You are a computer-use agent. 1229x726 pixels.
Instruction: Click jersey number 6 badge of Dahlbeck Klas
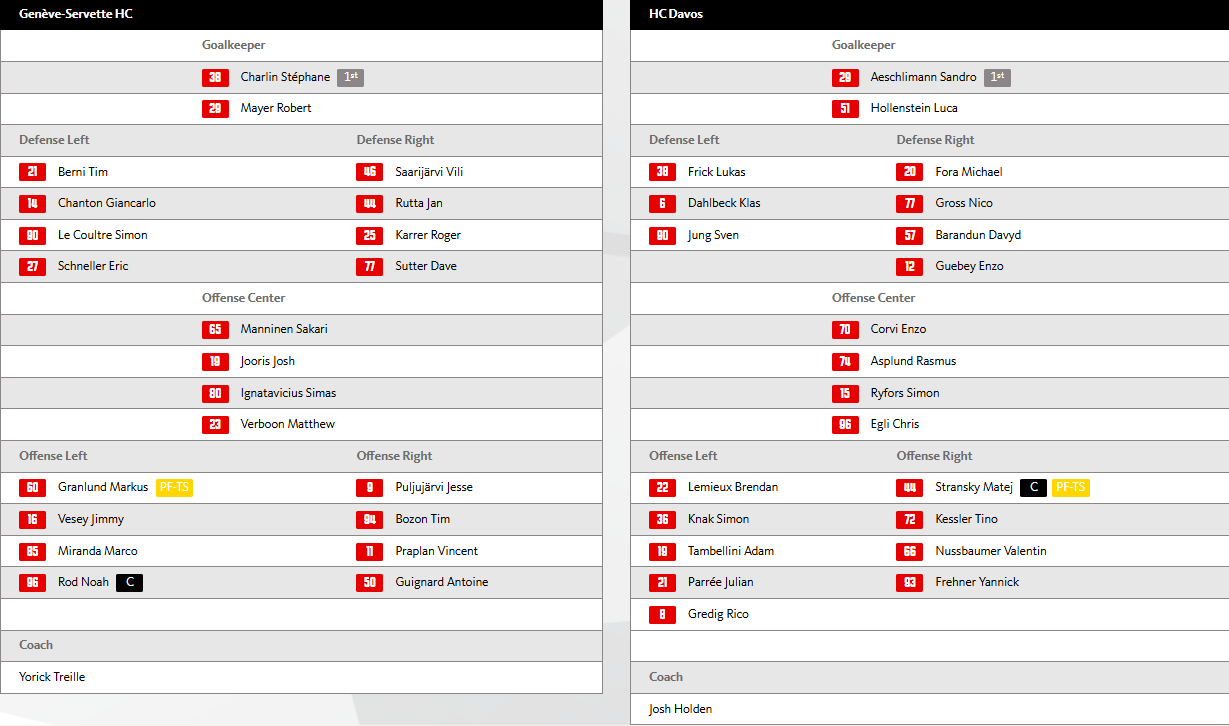pos(662,203)
